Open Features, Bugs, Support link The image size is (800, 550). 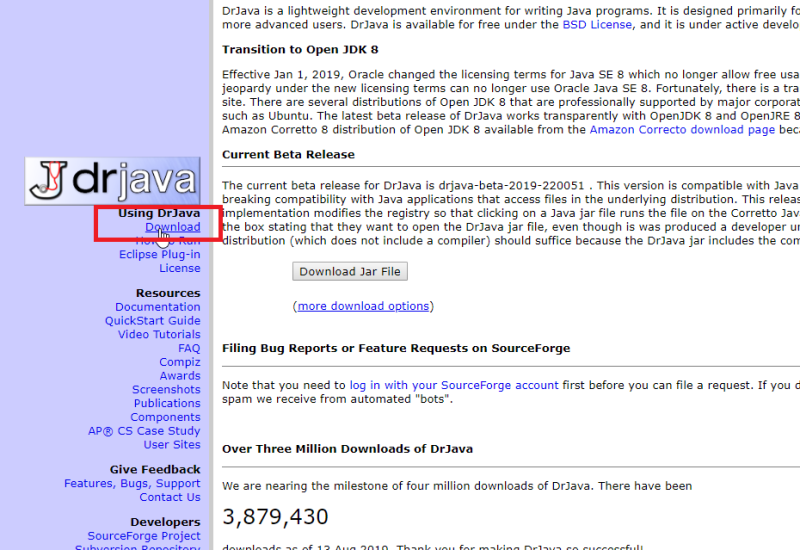(132, 483)
